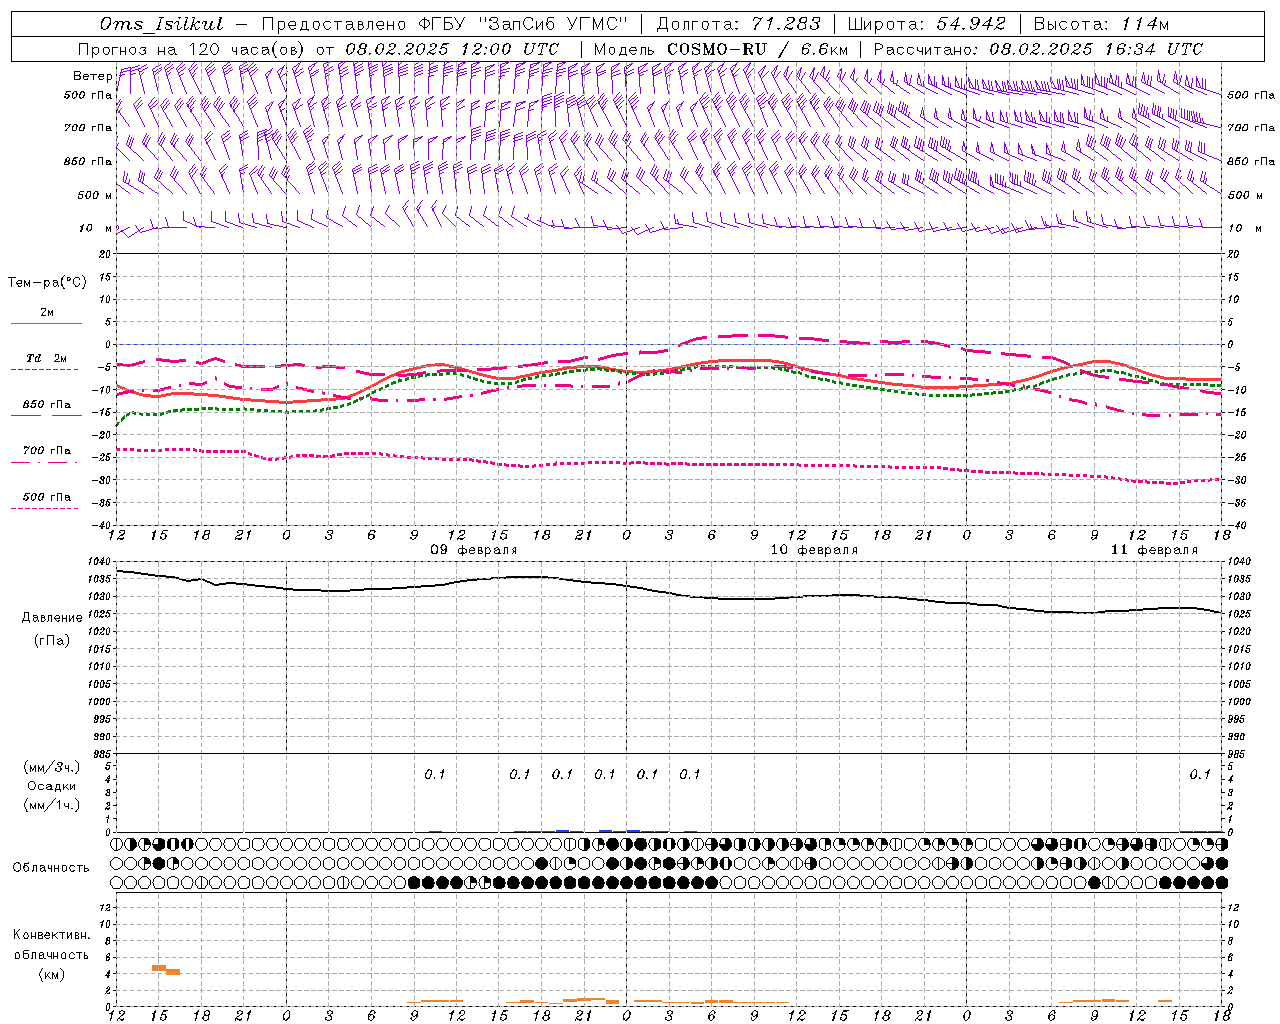Click the (гПа) unit under Давление
1280x1024 pixels.
tap(52, 640)
